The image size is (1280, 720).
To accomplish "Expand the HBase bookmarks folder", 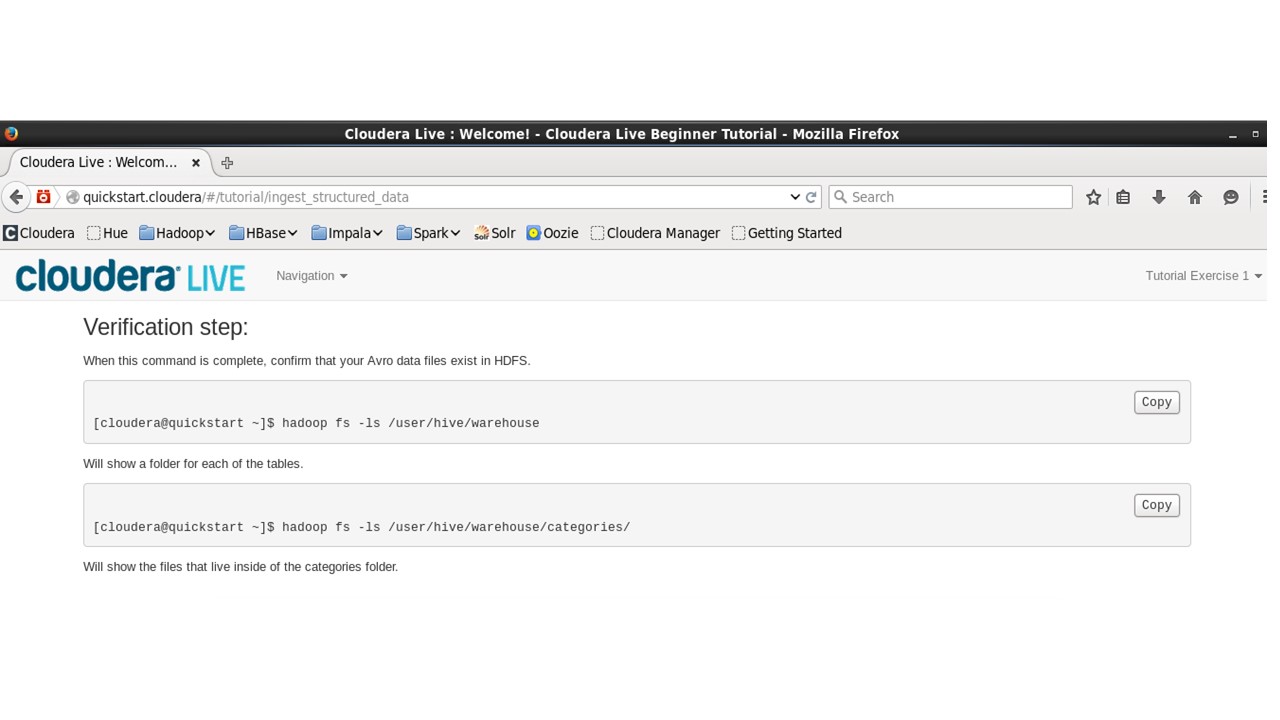I will [263, 233].
